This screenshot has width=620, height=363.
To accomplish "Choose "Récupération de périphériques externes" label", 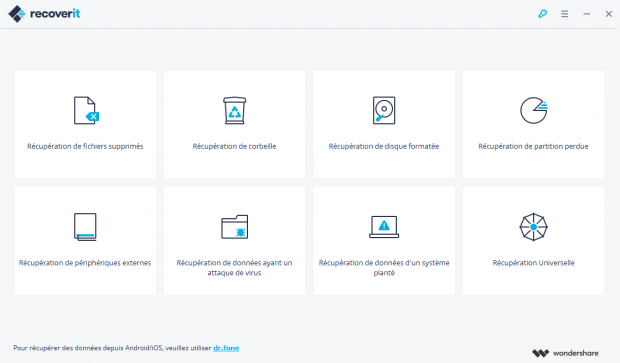I will pos(85,263).
